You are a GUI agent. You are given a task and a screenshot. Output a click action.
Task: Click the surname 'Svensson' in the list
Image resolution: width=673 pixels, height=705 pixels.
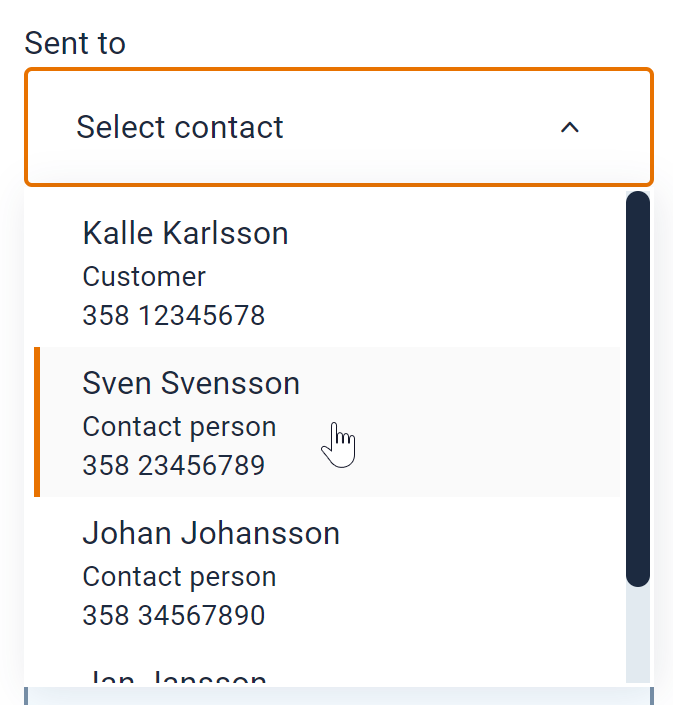(x=245, y=384)
